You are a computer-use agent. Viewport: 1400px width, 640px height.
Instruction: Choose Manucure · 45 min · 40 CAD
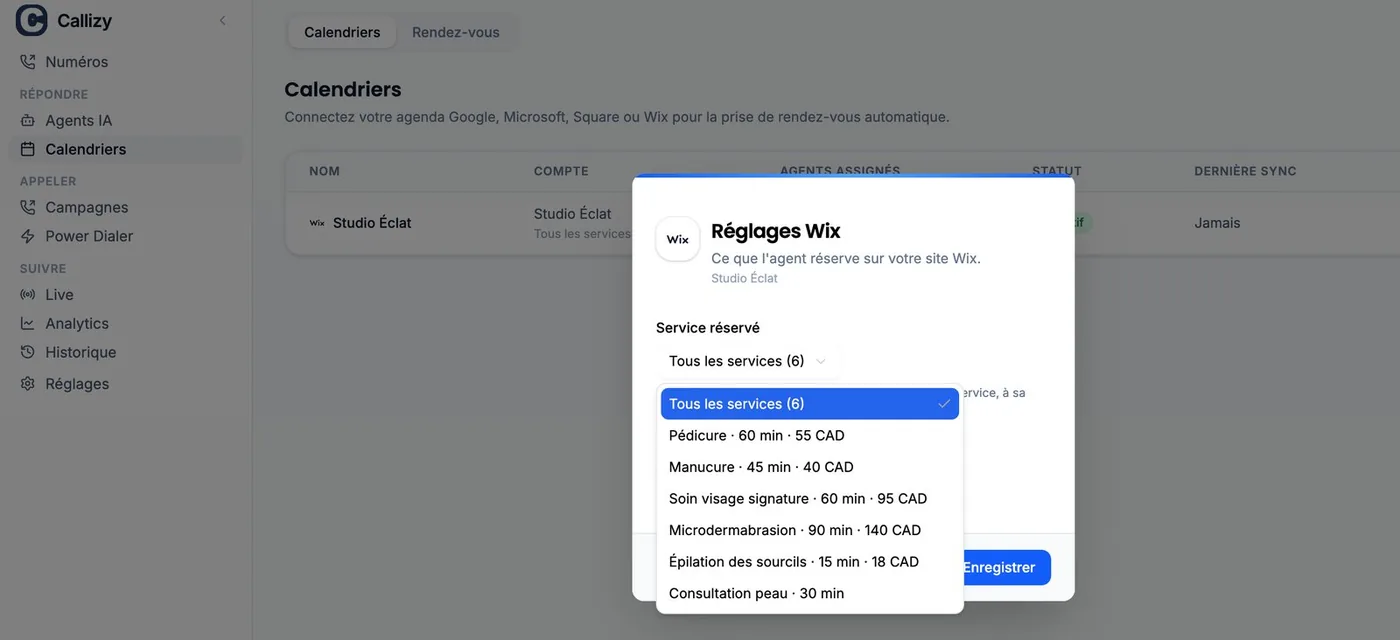point(810,467)
